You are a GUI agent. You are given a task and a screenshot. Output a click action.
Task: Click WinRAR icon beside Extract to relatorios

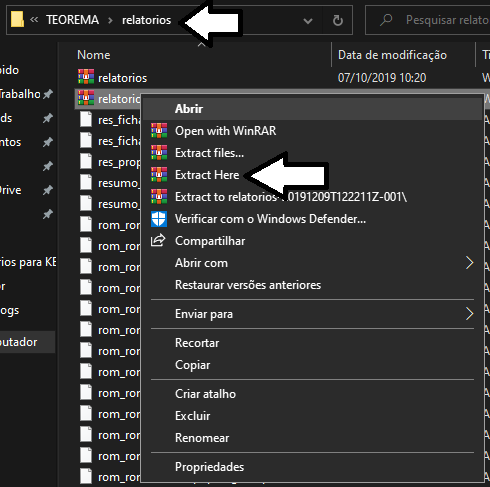159,197
